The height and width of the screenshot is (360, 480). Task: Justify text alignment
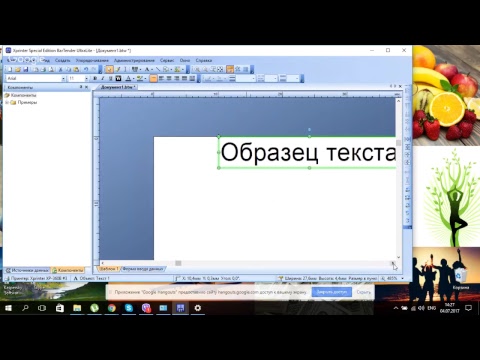point(184,78)
